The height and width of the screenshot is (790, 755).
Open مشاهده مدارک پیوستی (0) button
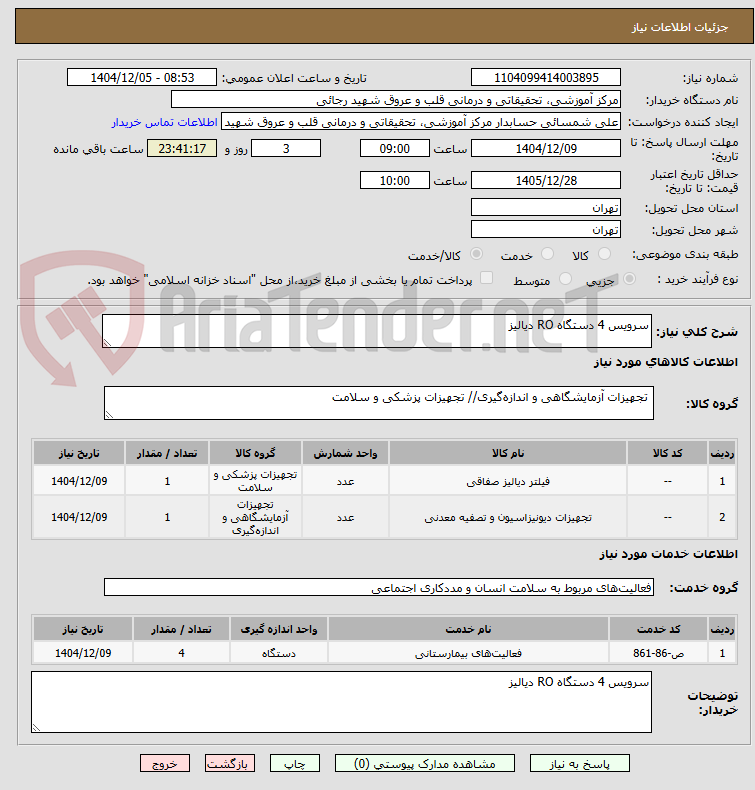coord(425,763)
